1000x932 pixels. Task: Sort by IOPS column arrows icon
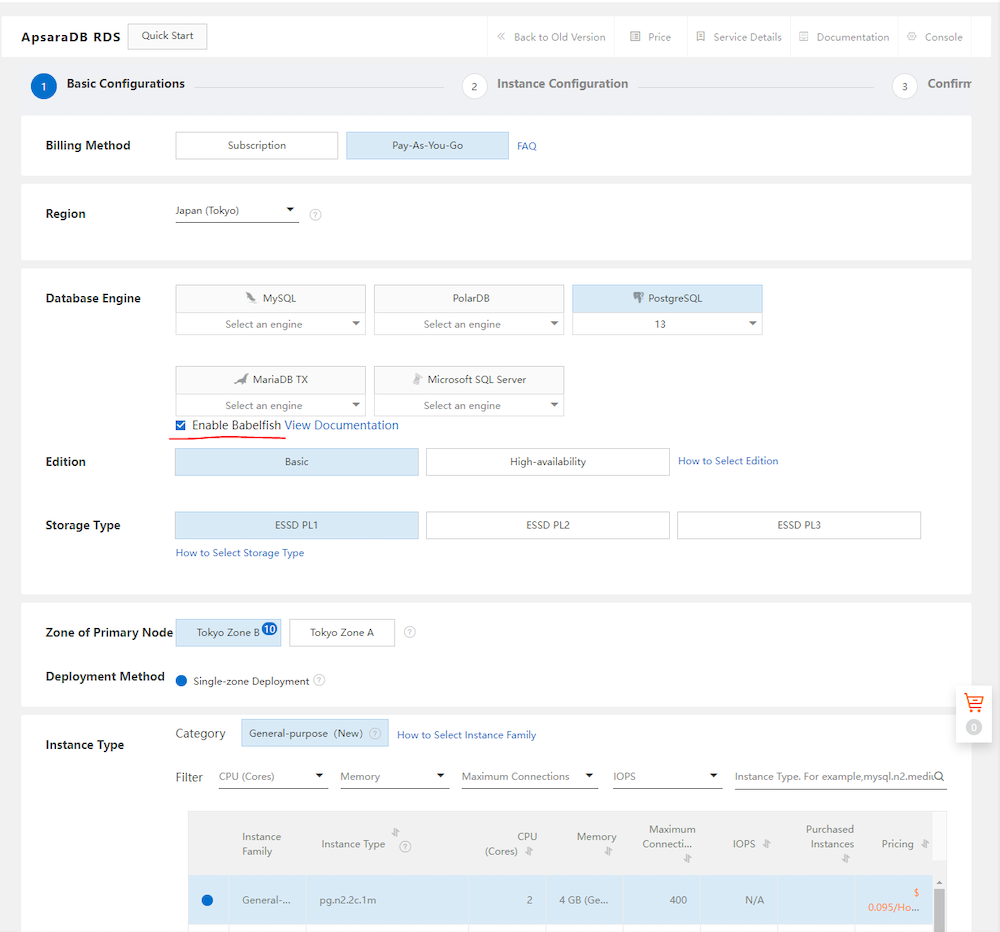[x=767, y=844]
